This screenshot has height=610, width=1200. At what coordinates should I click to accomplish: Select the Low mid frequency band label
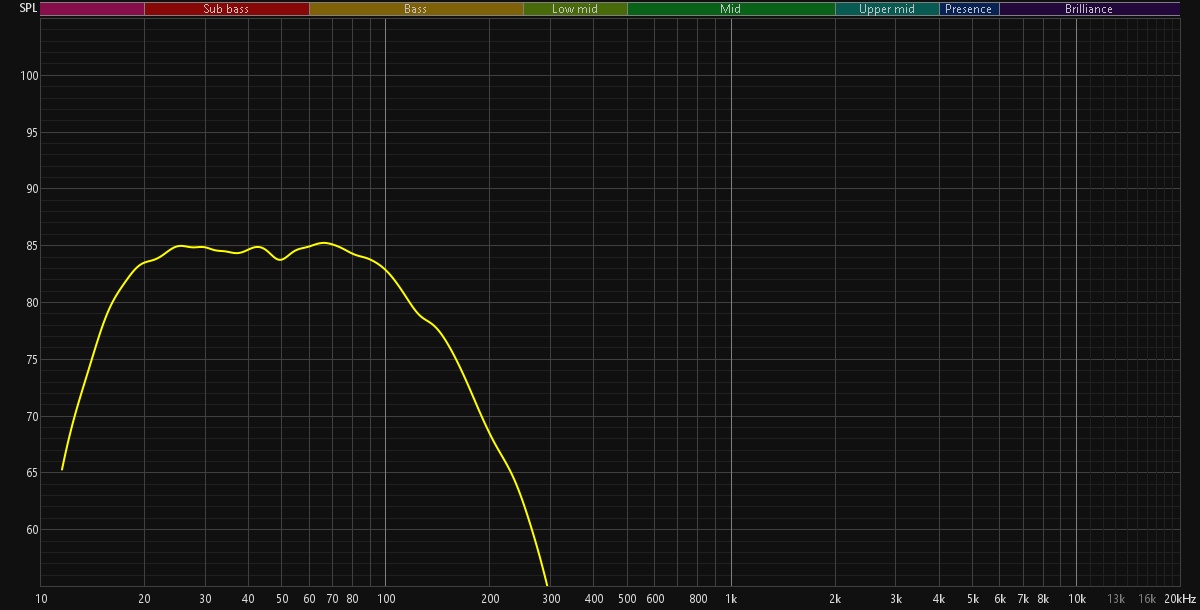coord(575,9)
